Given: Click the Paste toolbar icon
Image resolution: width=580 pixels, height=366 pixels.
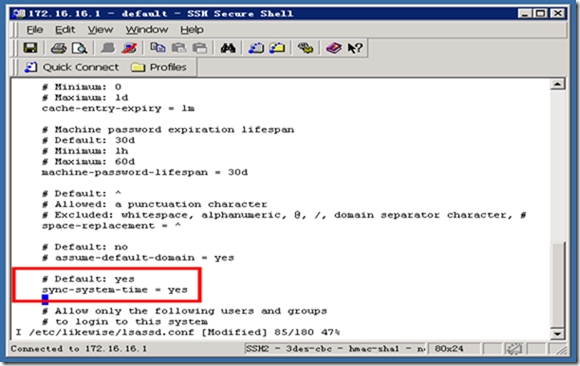Looking at the screenshot, I should click(179, 48).
